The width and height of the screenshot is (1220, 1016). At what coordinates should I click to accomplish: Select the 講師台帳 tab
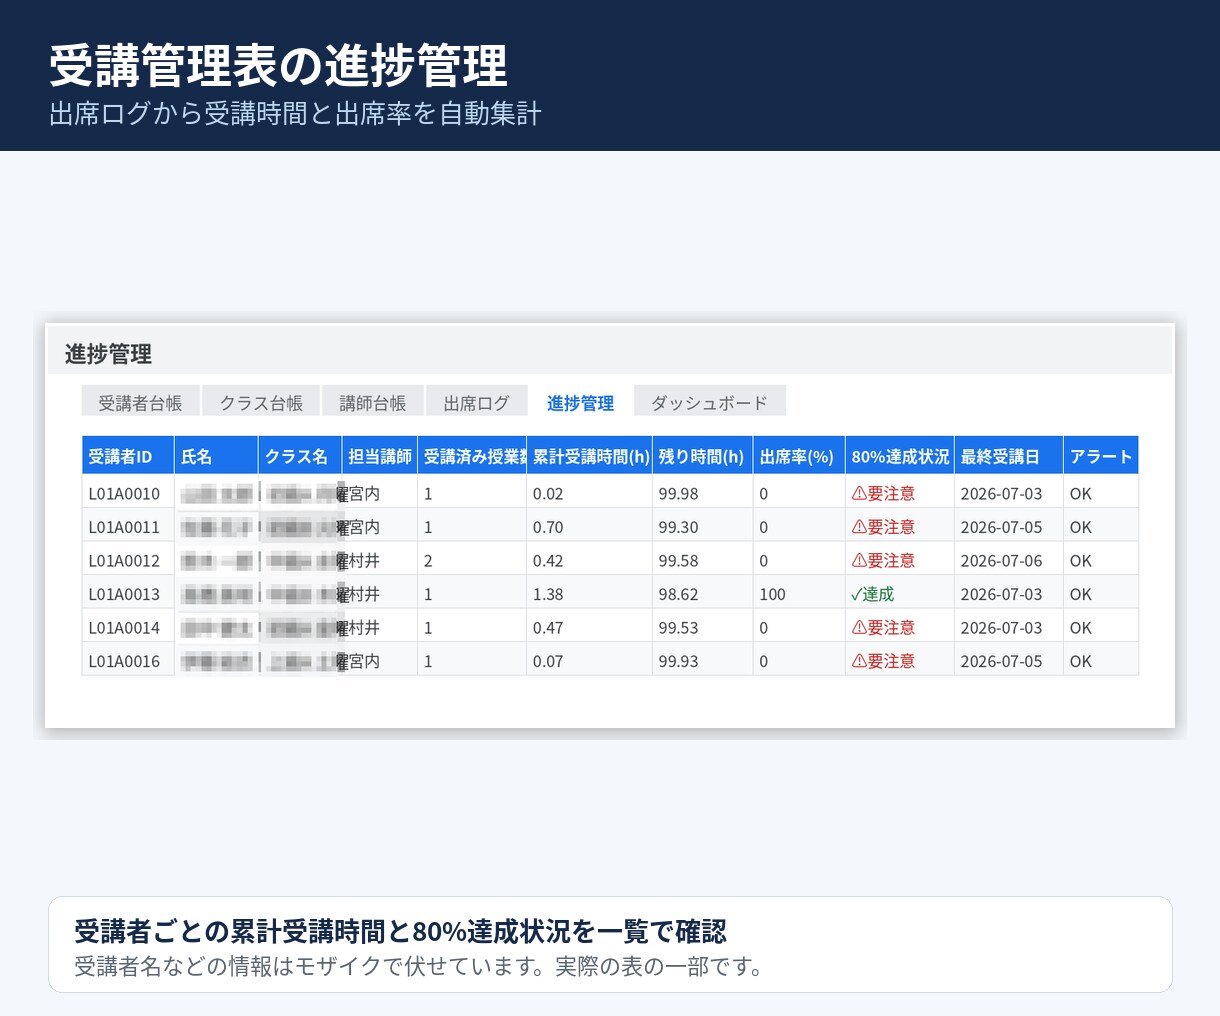pyautogui.click(x=372, y=402)
